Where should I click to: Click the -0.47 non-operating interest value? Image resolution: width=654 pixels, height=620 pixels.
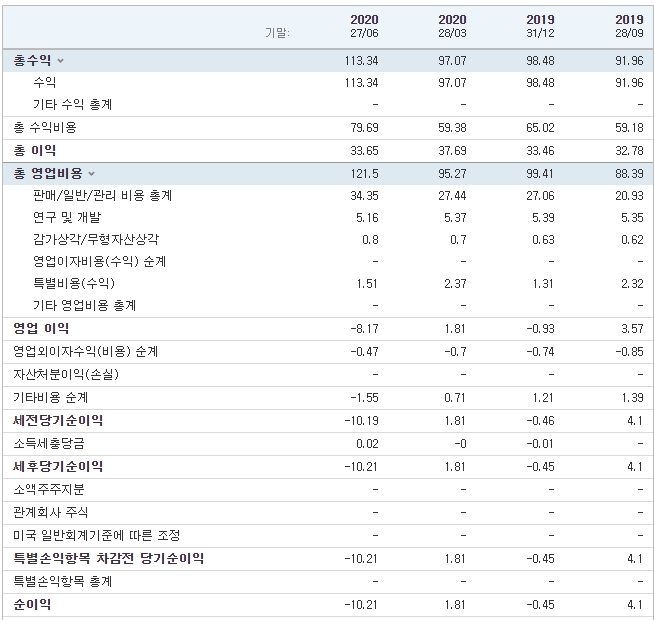[x=364, y=351]
